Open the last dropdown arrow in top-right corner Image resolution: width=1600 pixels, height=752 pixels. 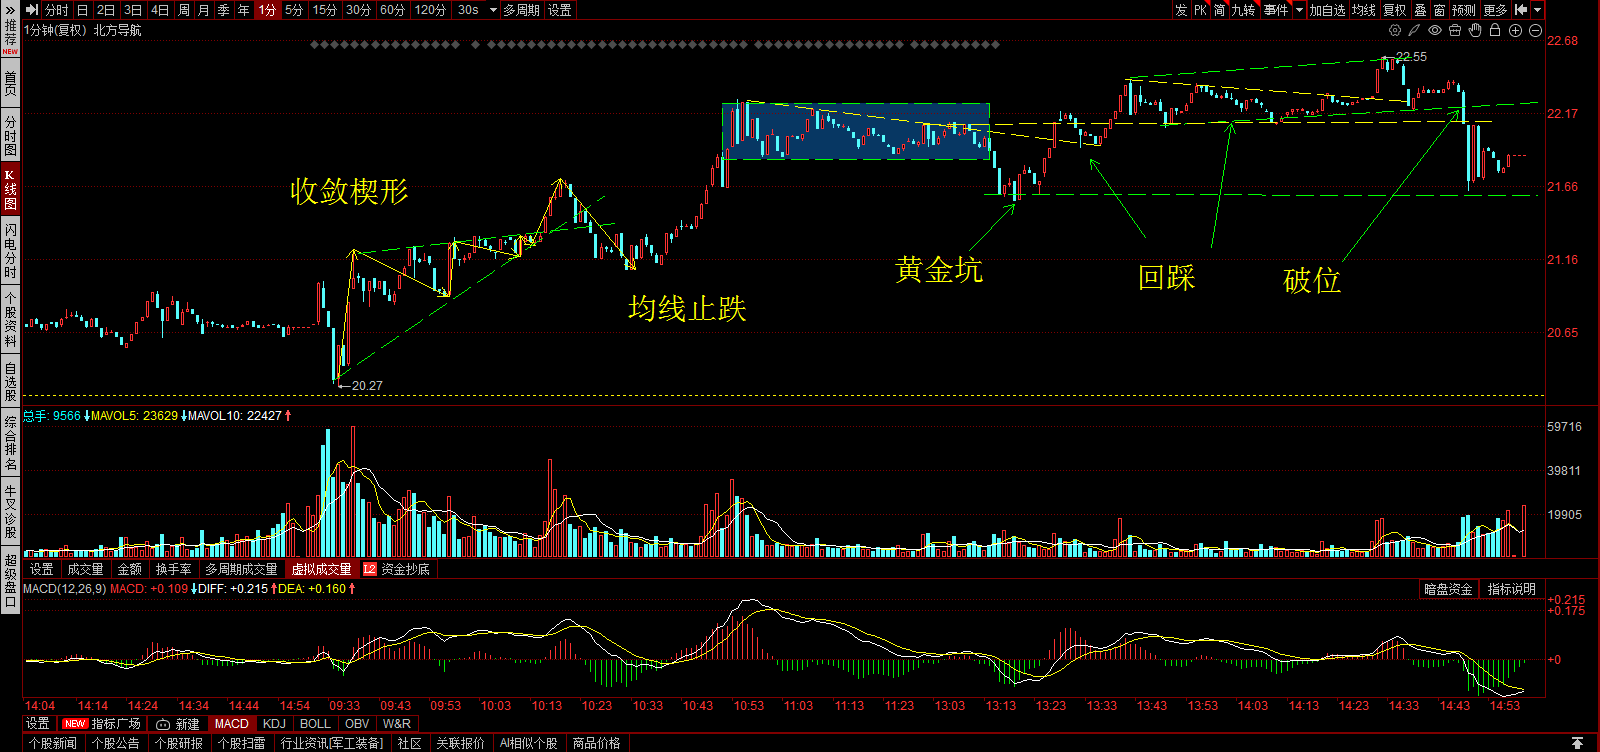(x=1537, y=10)
